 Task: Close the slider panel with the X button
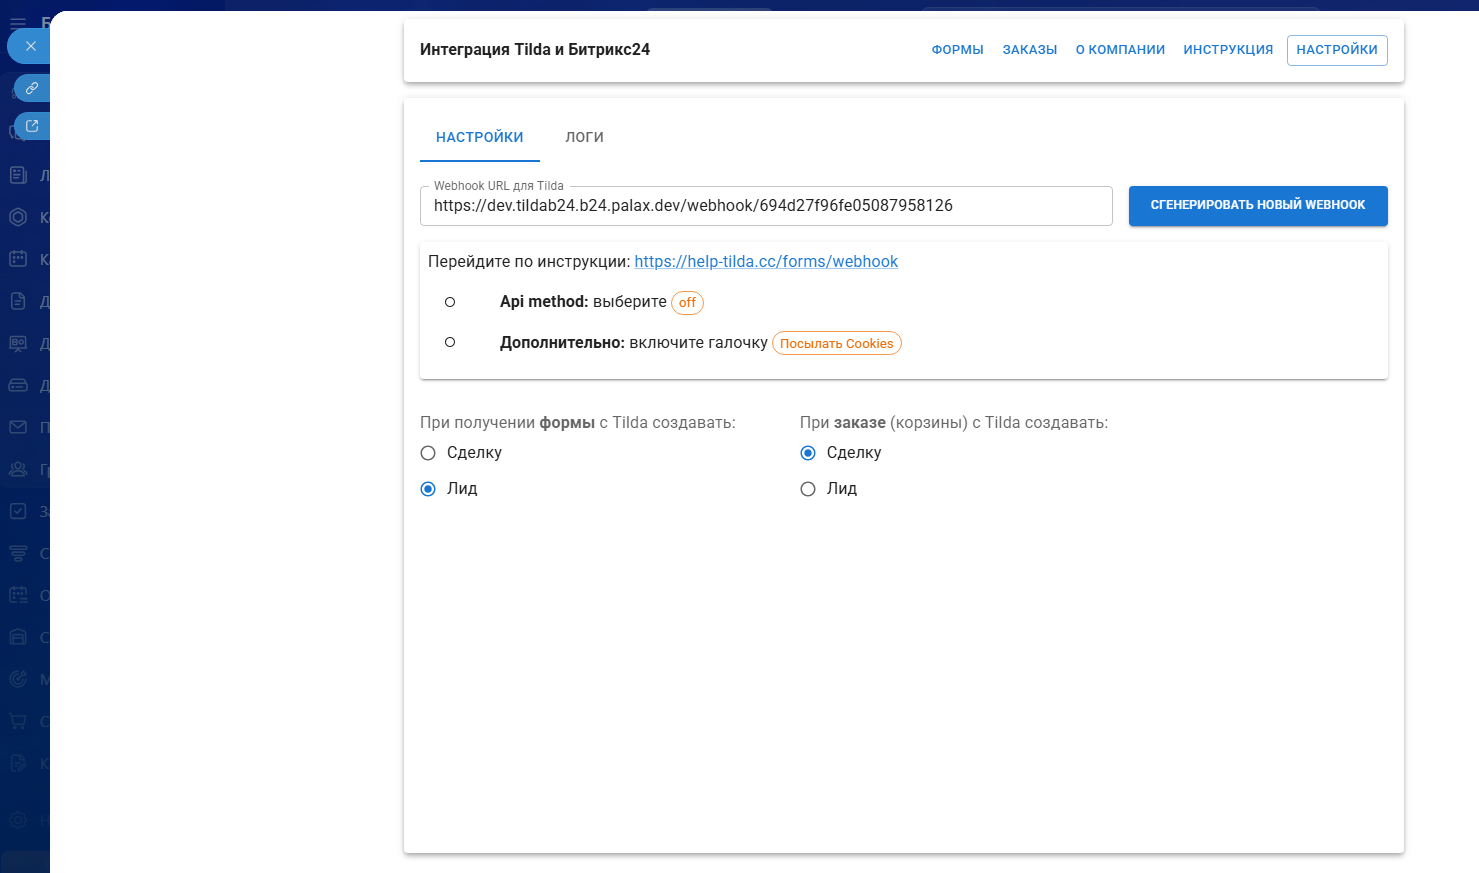(x=30, y=46)
